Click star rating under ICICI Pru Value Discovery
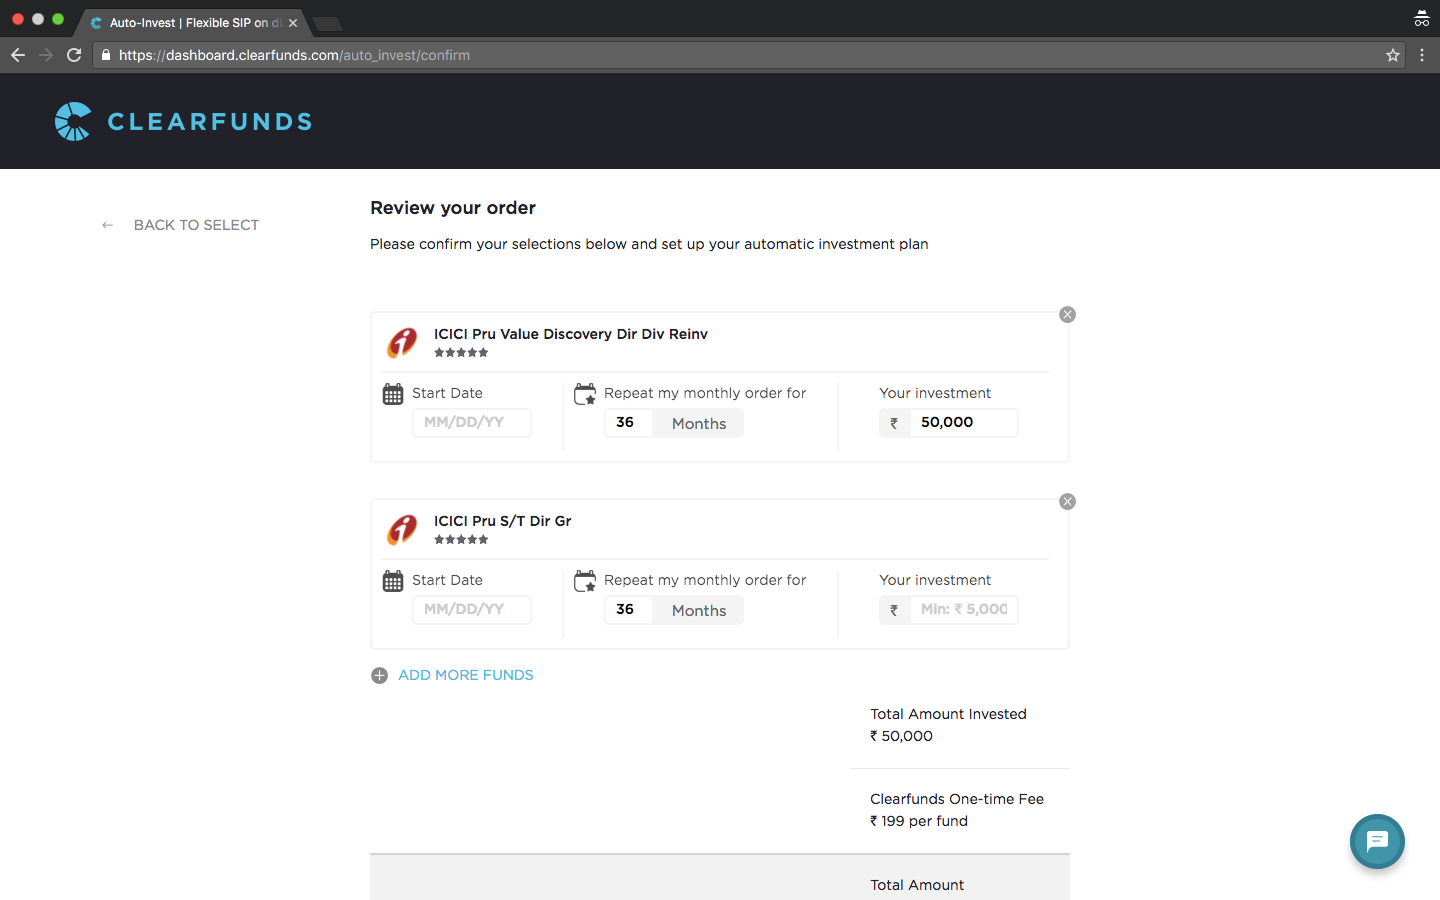 coord(461,352)
